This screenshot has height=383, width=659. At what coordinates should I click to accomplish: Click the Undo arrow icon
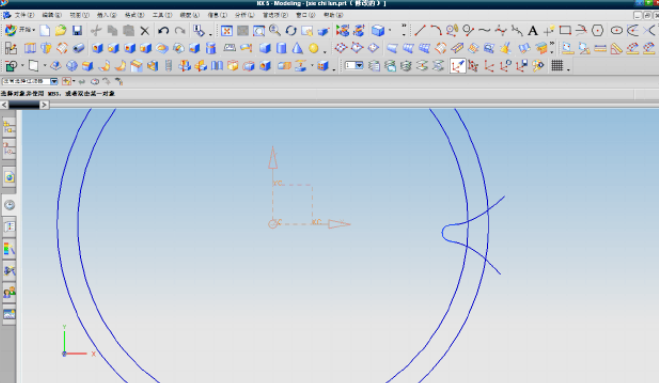click(163, 31)
